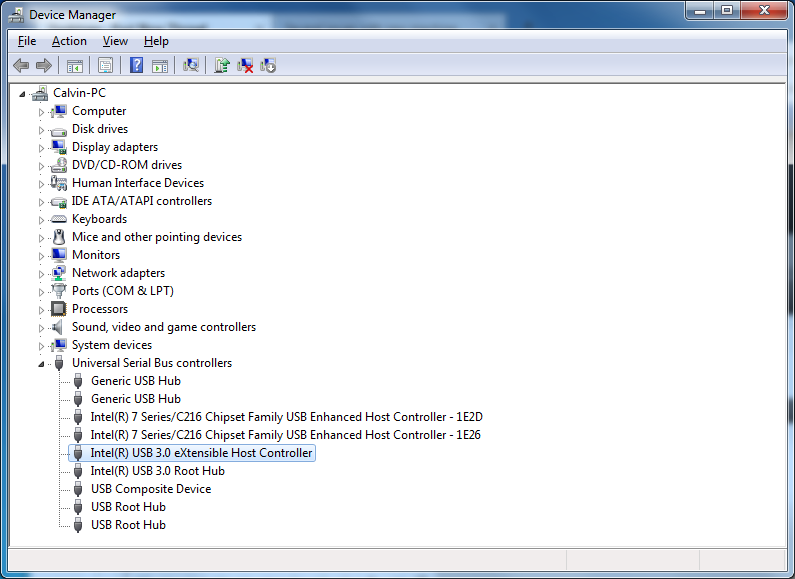Click the Uninstall device icon with red X

(x=245, y=65)
